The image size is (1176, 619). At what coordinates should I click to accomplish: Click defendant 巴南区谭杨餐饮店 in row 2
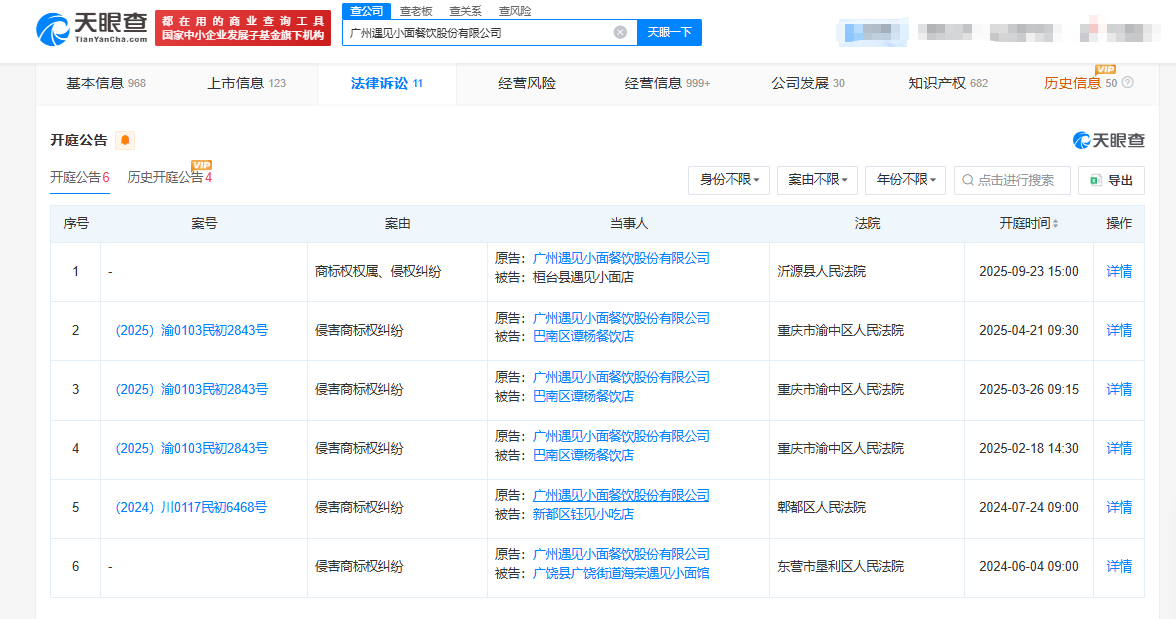pyautogui.click(x=584, y=337)
